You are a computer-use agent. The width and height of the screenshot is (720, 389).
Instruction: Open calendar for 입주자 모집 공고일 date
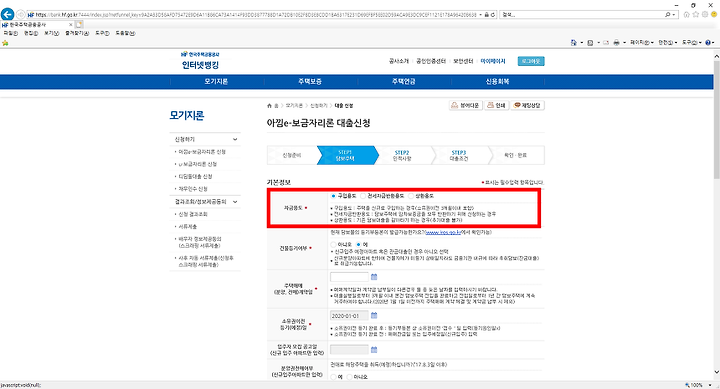pos(374,350)
